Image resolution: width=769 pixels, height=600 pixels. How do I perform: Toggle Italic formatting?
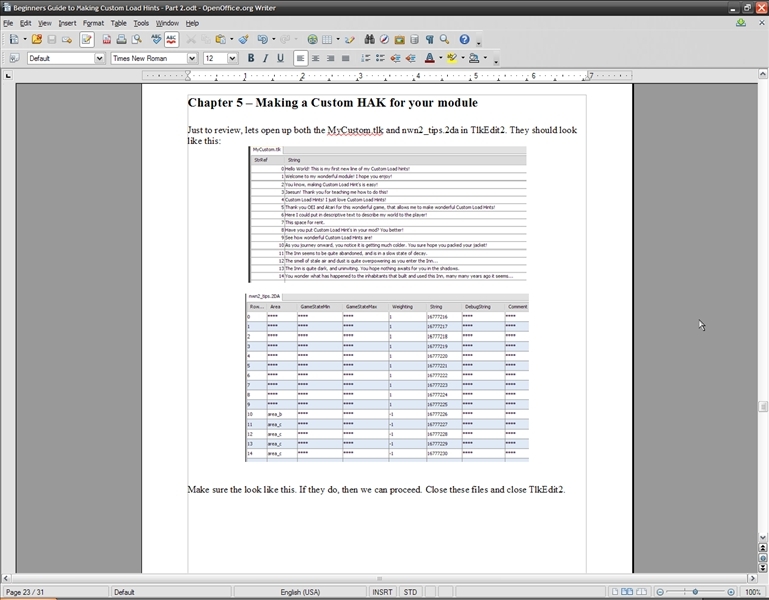click(265, 59)
